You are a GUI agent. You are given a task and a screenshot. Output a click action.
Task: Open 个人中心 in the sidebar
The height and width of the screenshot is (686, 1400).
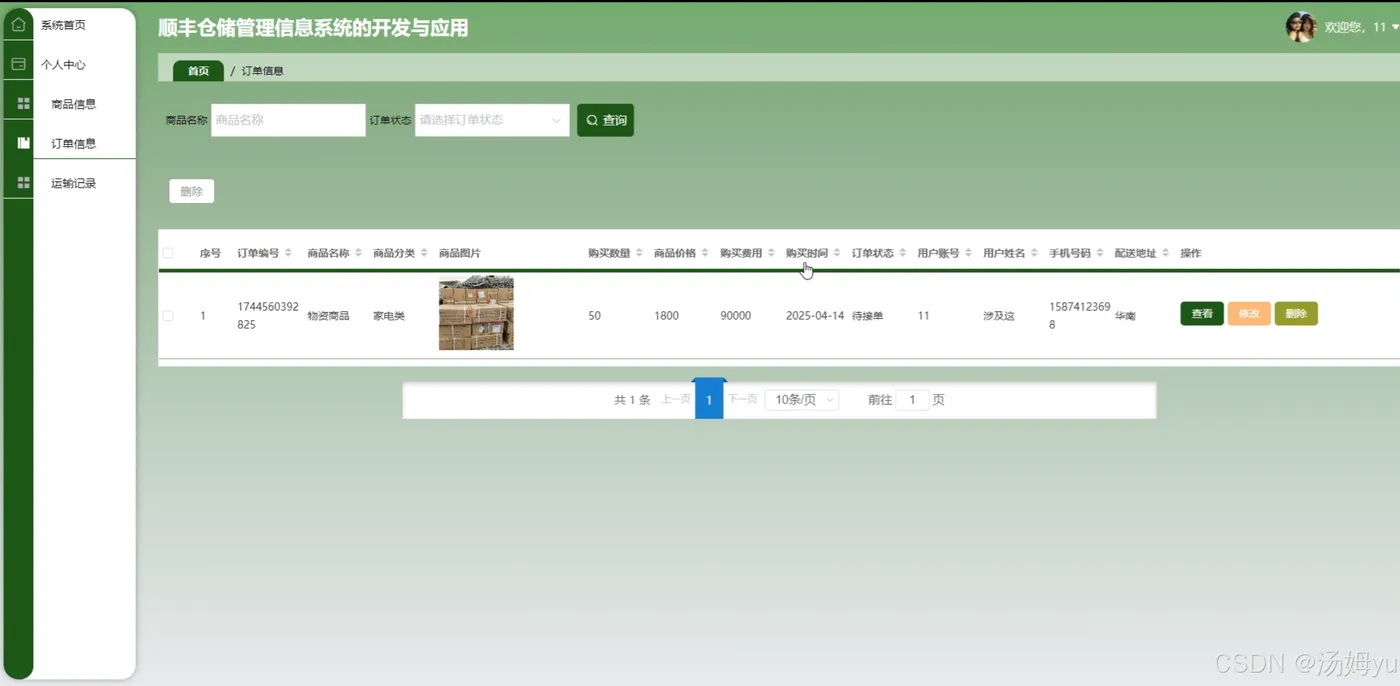pyautogui.click(x=63, y=64)
